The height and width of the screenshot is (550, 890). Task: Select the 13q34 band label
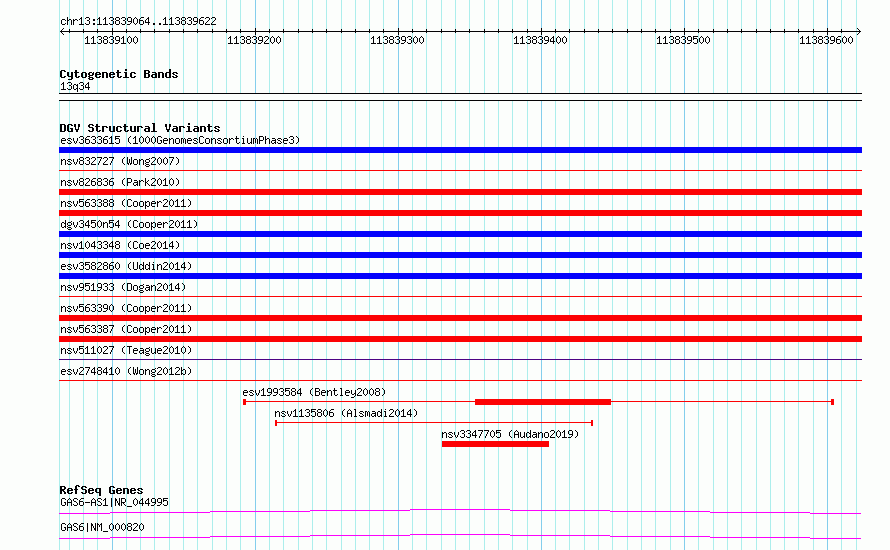(75, 86)
